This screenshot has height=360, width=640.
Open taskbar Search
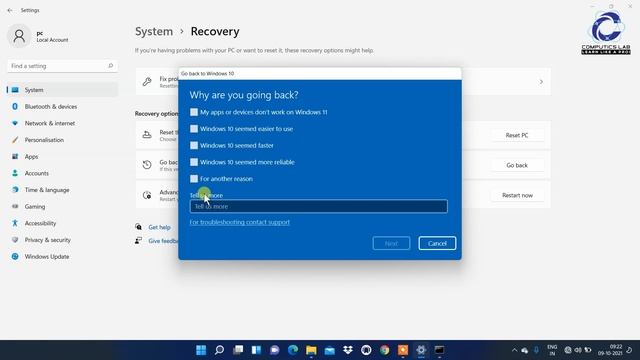pyautogui.click(x=220, y=350)
